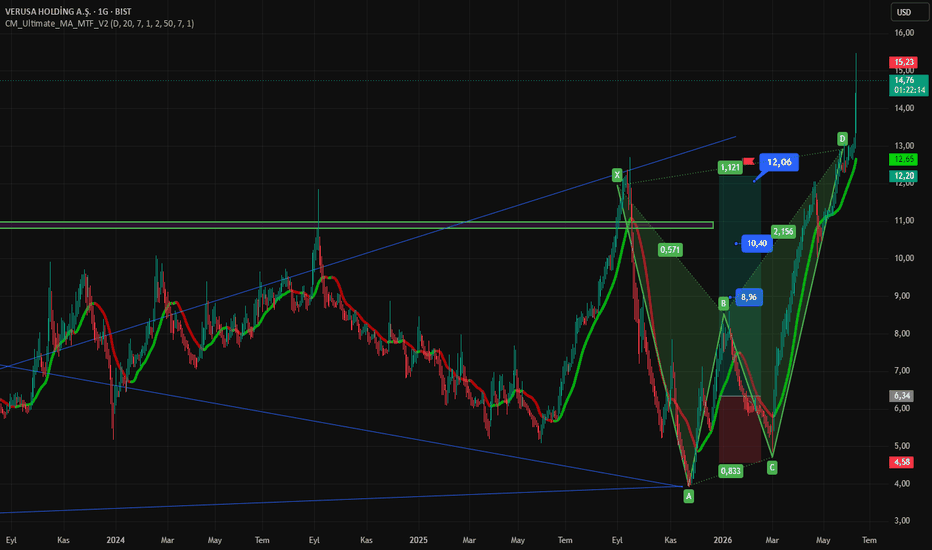Click the 1,121 ratio label
Viewport: 932px width, 550px height.
(x=730, y=168)
